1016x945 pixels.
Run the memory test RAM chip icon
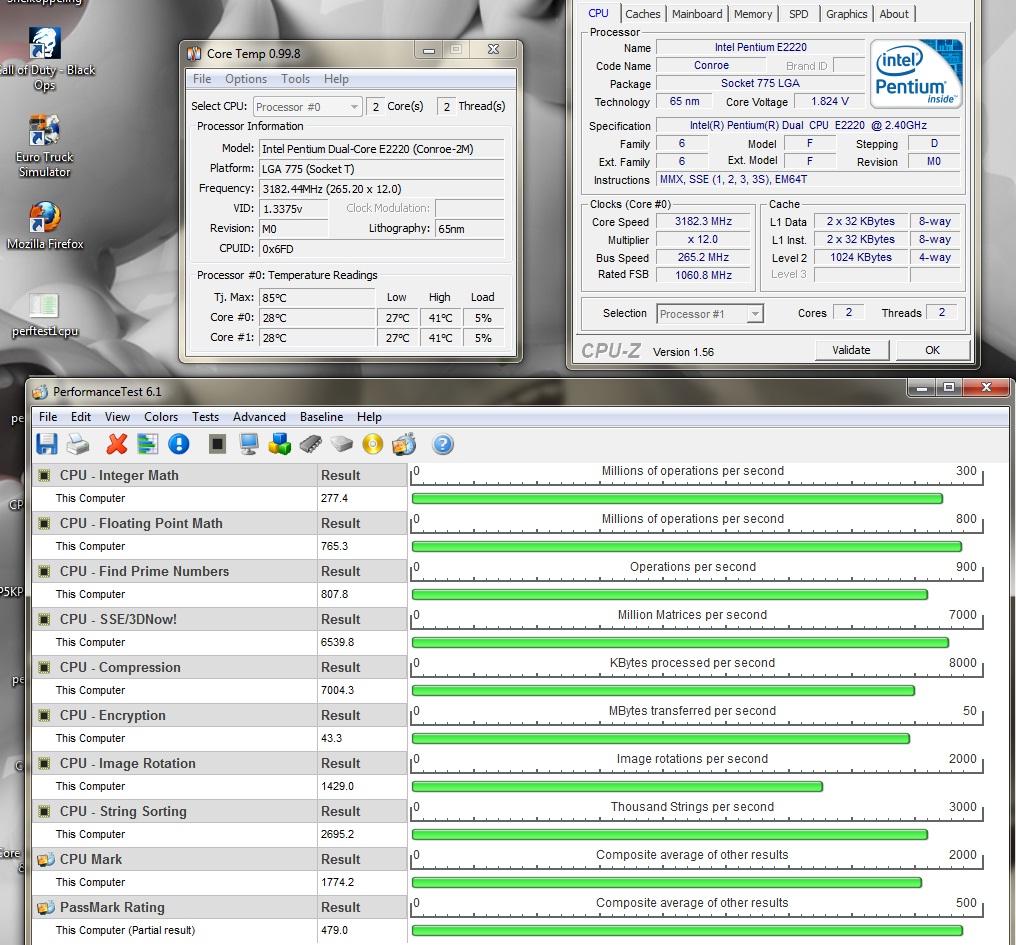click(311, 445)
